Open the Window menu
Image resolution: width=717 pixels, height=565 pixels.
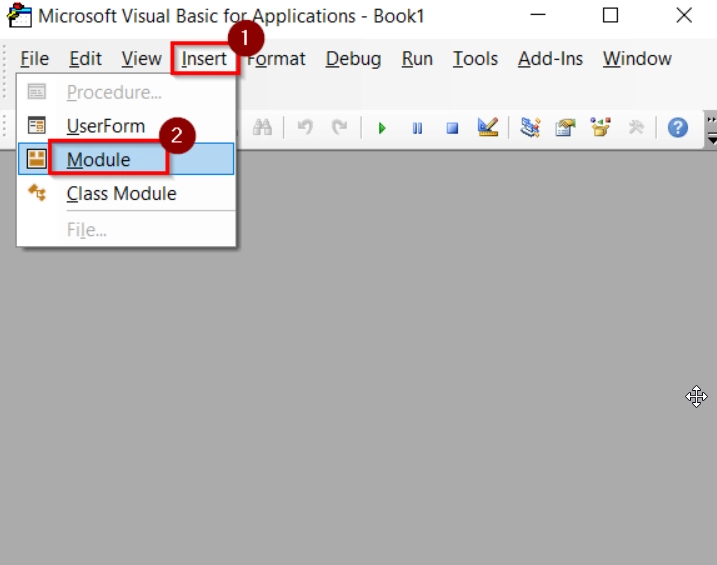(637, 59)
